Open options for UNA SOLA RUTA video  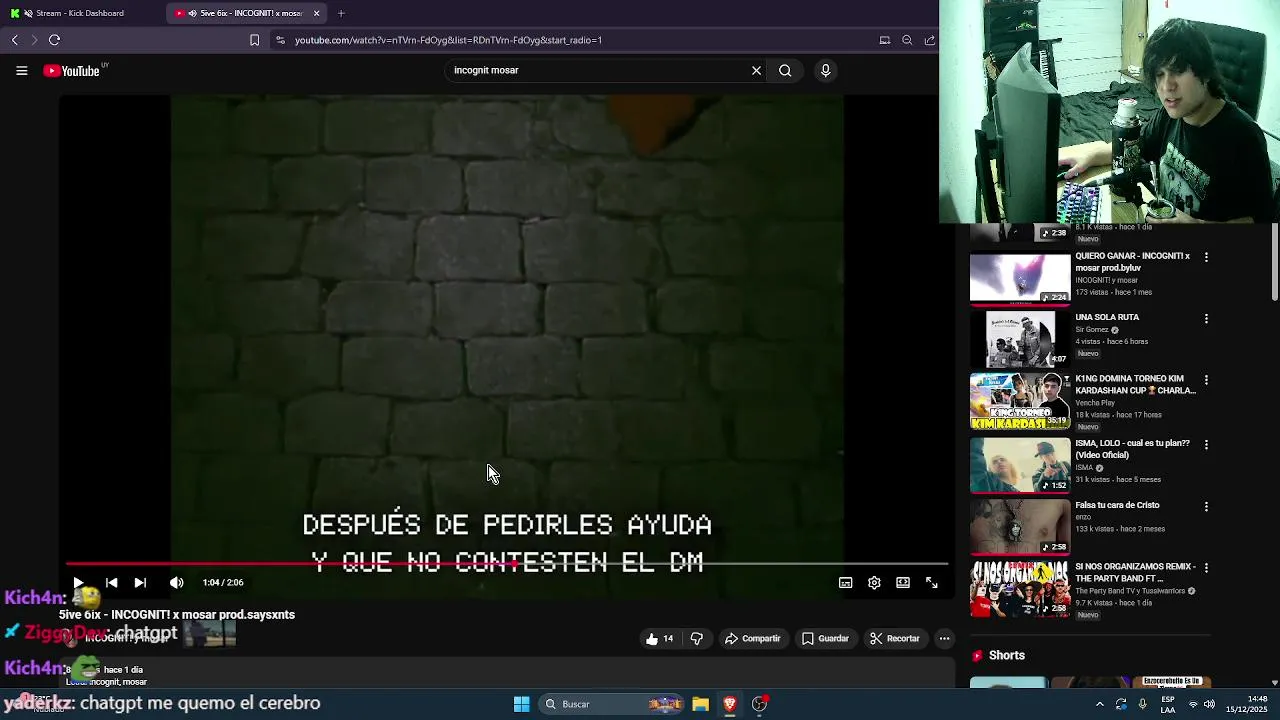(x=1206, y=319)
